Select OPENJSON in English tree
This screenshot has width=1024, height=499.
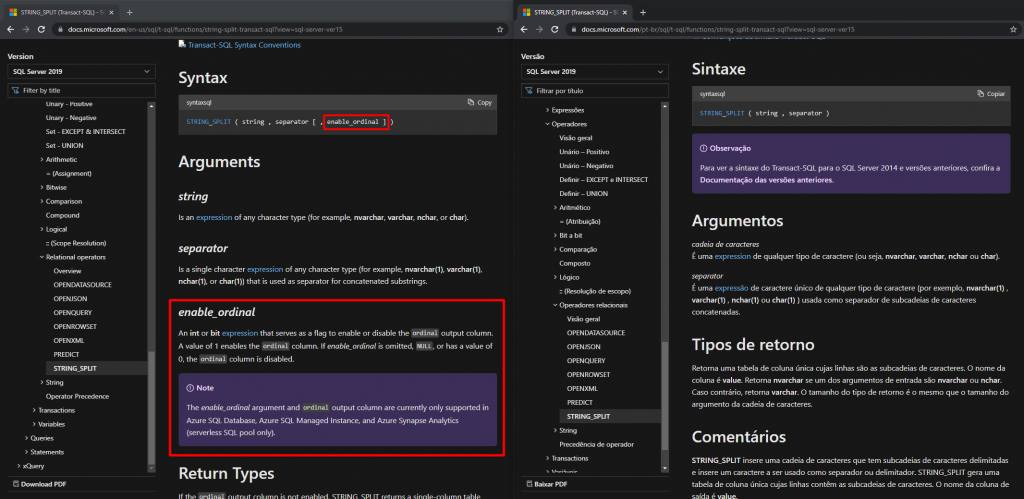click(x=69, y=298)
